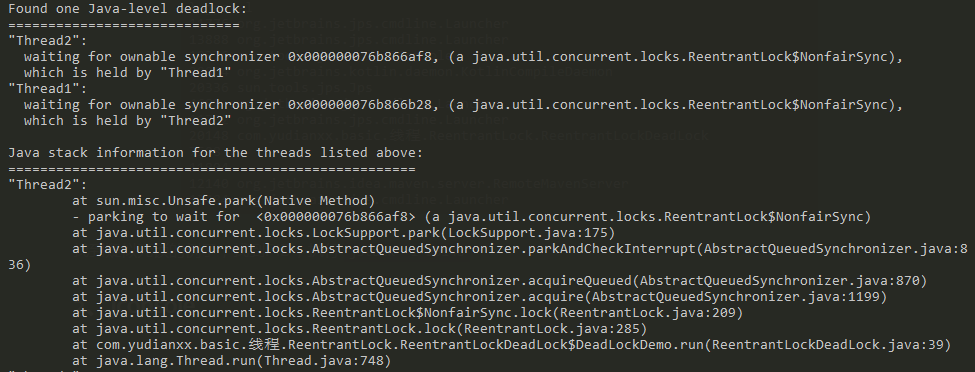The width and height of the screenshot is (975, 372).
Task: Click the "Thread2": label under stack information
Action: (48, 185)
